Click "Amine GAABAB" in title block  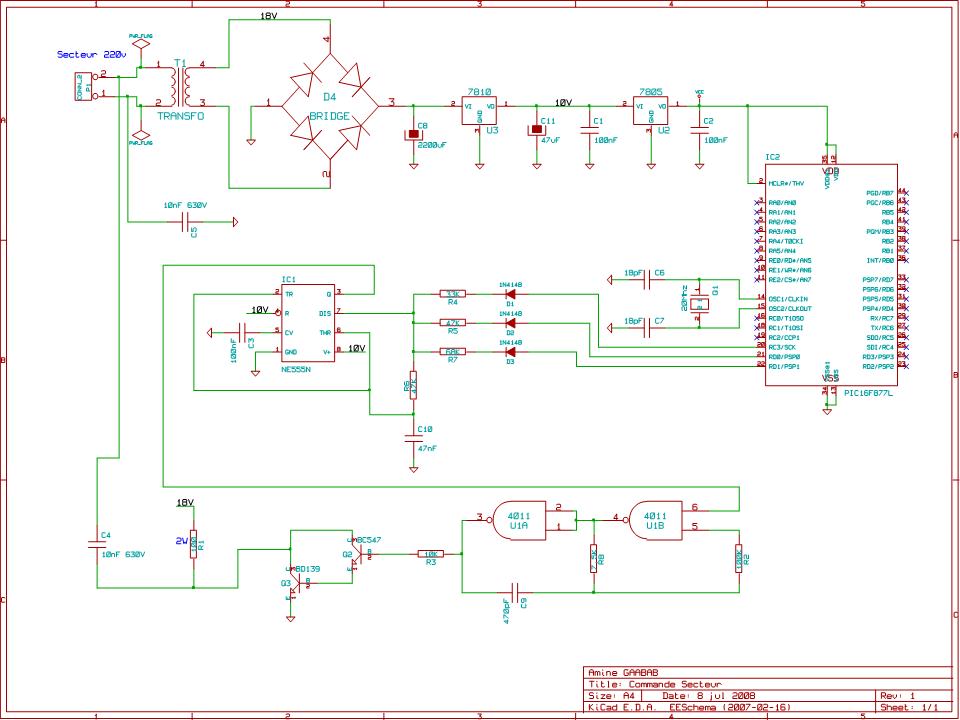pos(623,672)
